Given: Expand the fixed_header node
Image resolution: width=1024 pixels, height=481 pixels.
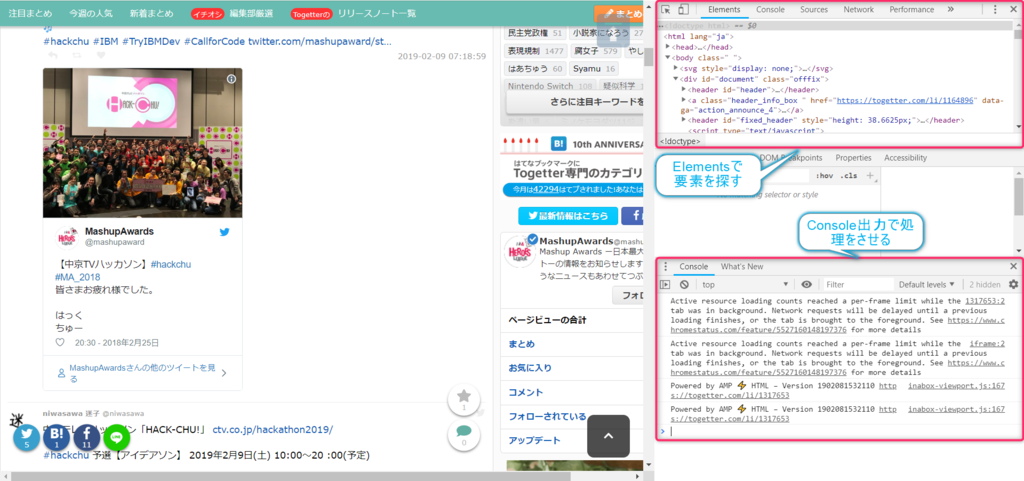Looking at the screenshot, I should (x=684, y=120).
